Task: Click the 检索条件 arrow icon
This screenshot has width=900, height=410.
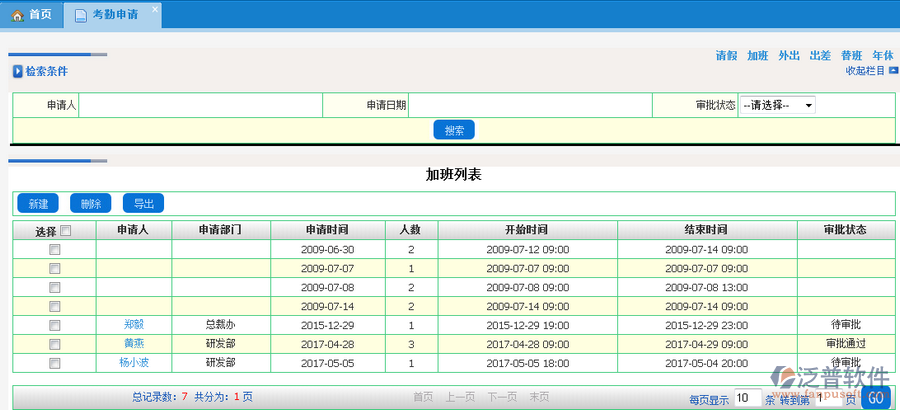Action: coord(17,71)
